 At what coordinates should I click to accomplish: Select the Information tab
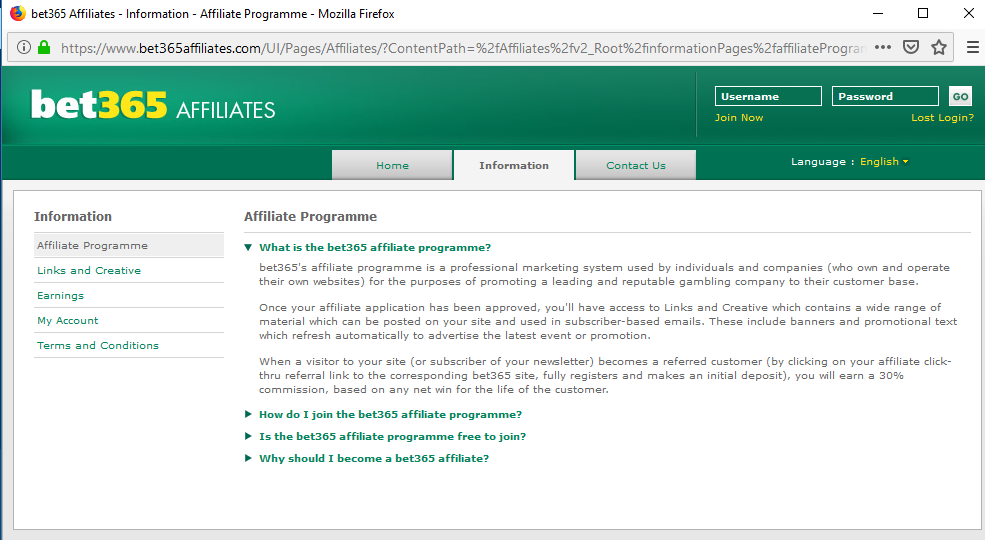click(x=514, y=165)
